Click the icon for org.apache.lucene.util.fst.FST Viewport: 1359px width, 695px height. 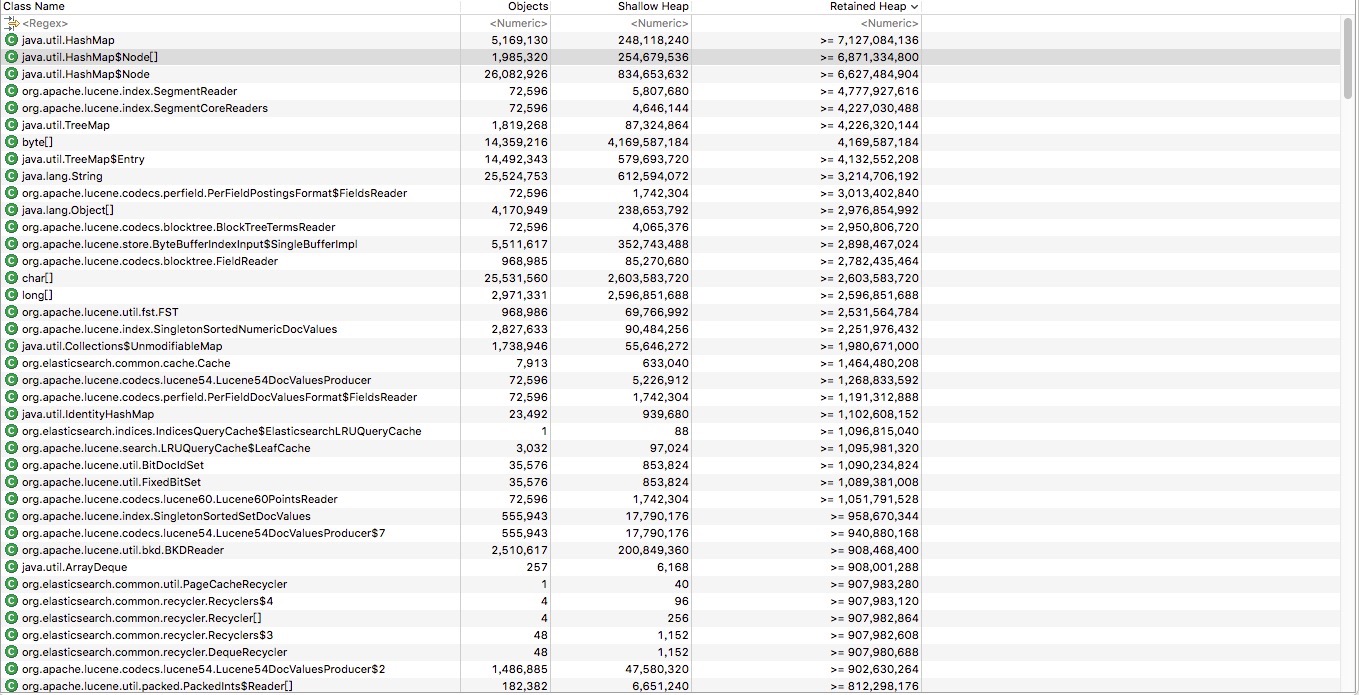click(12, 312)
